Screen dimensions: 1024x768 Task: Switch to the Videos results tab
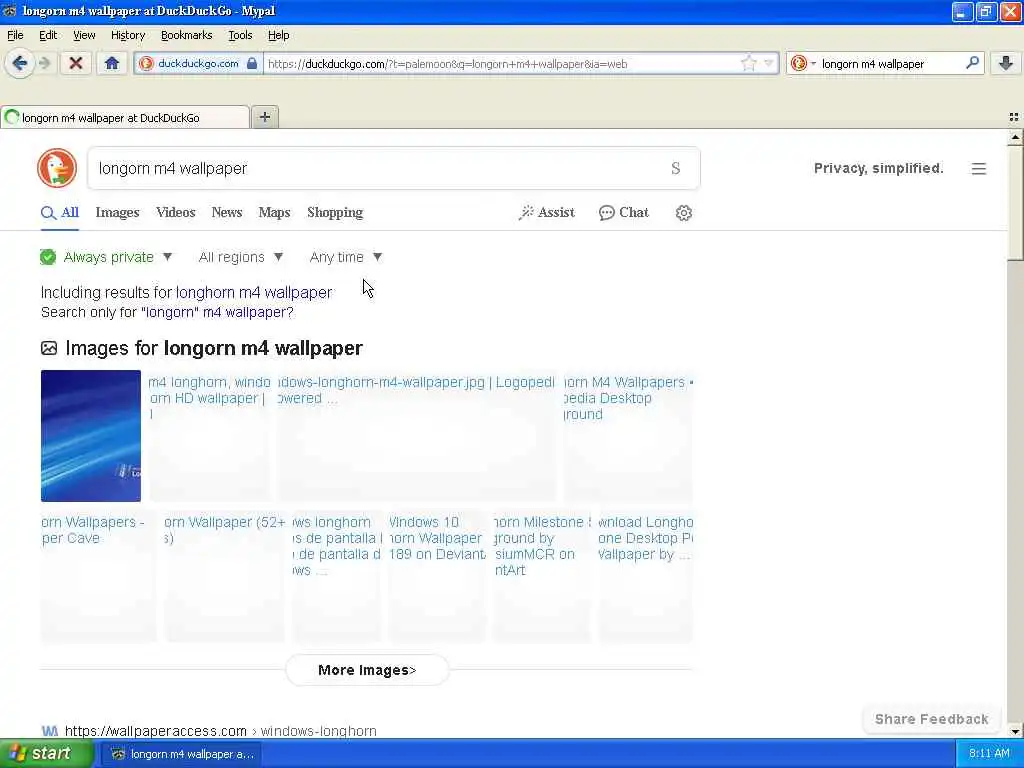(x=176, y=212)
